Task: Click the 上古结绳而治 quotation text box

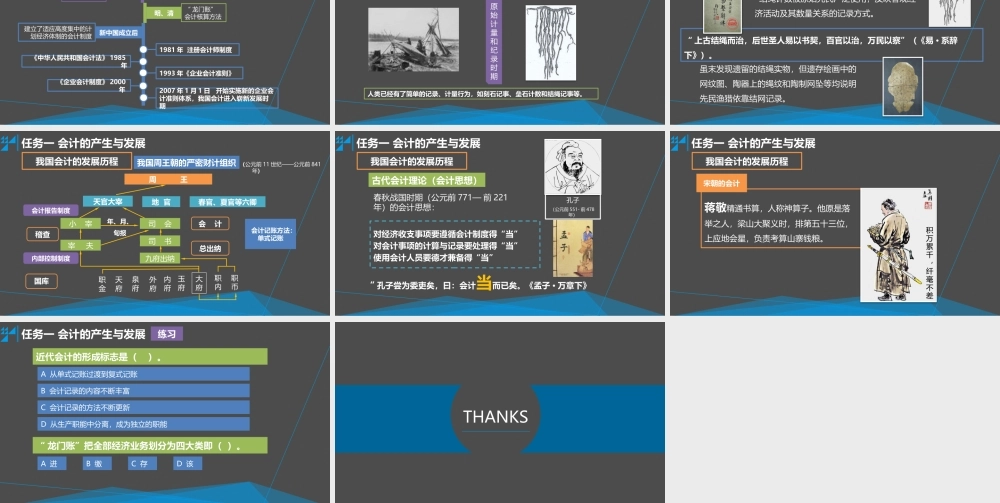Action: [832, 45]
